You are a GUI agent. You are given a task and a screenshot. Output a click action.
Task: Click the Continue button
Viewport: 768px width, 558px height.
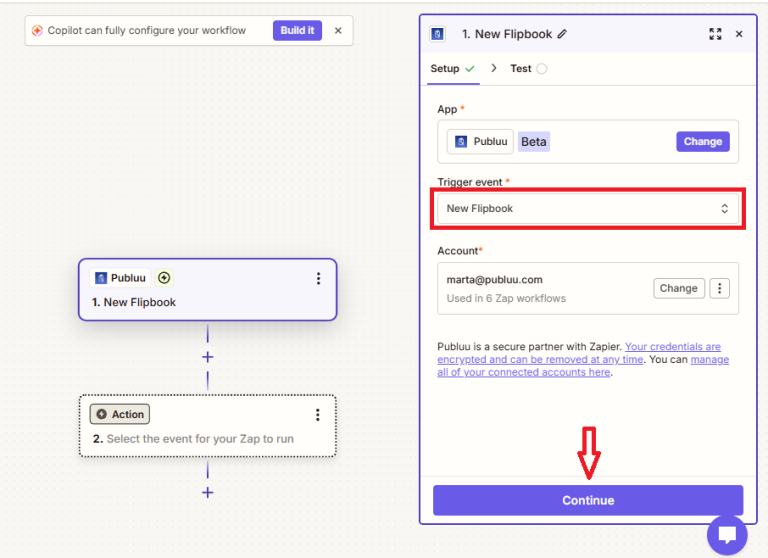point(588,500)
